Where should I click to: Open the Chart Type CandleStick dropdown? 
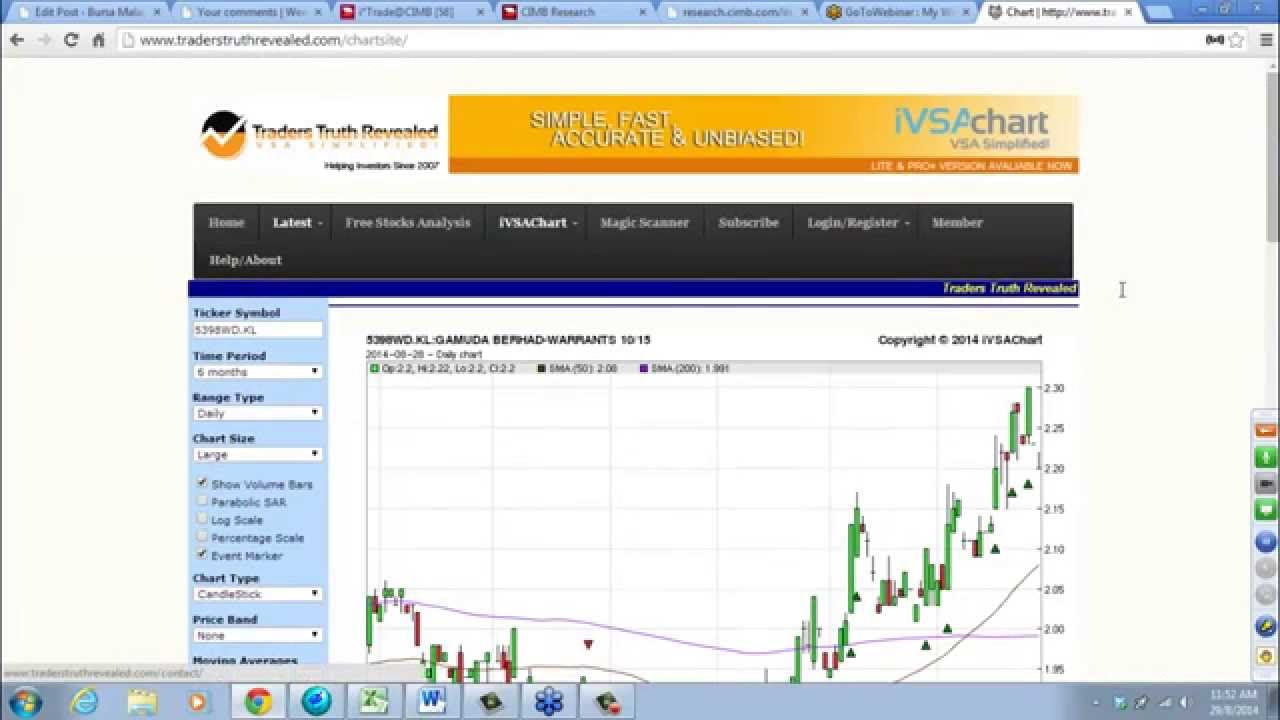(x=257, y=594)
